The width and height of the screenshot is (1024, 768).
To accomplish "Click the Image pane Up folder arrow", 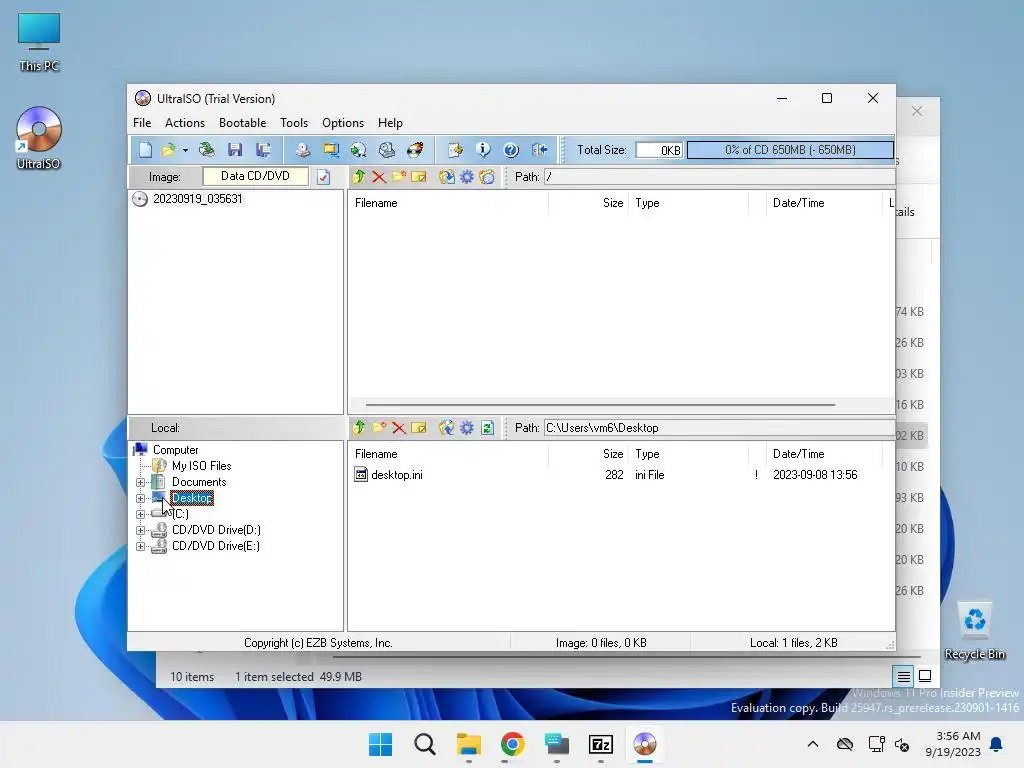I will (x=359, y=177).
